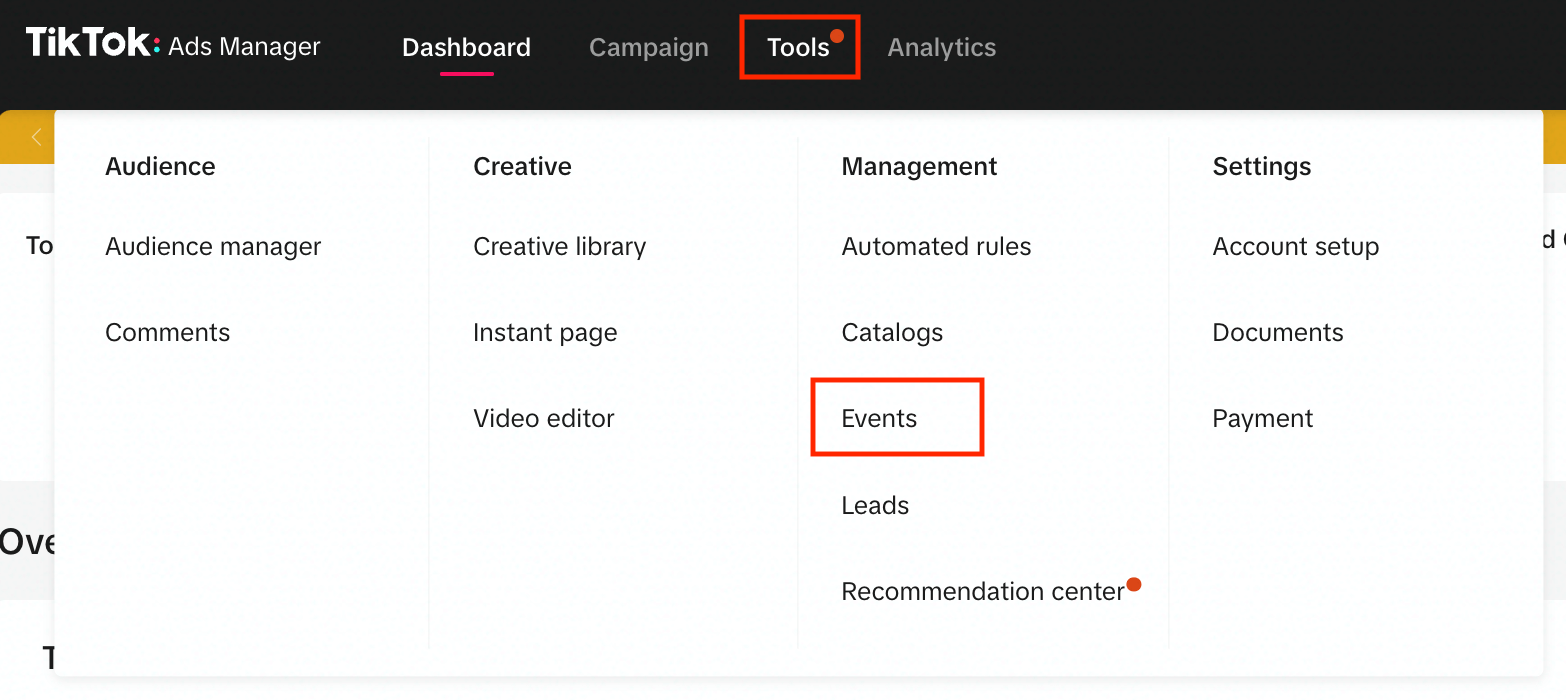
Task: Click the Creative column heading
Action: click(x=522, y=166)
